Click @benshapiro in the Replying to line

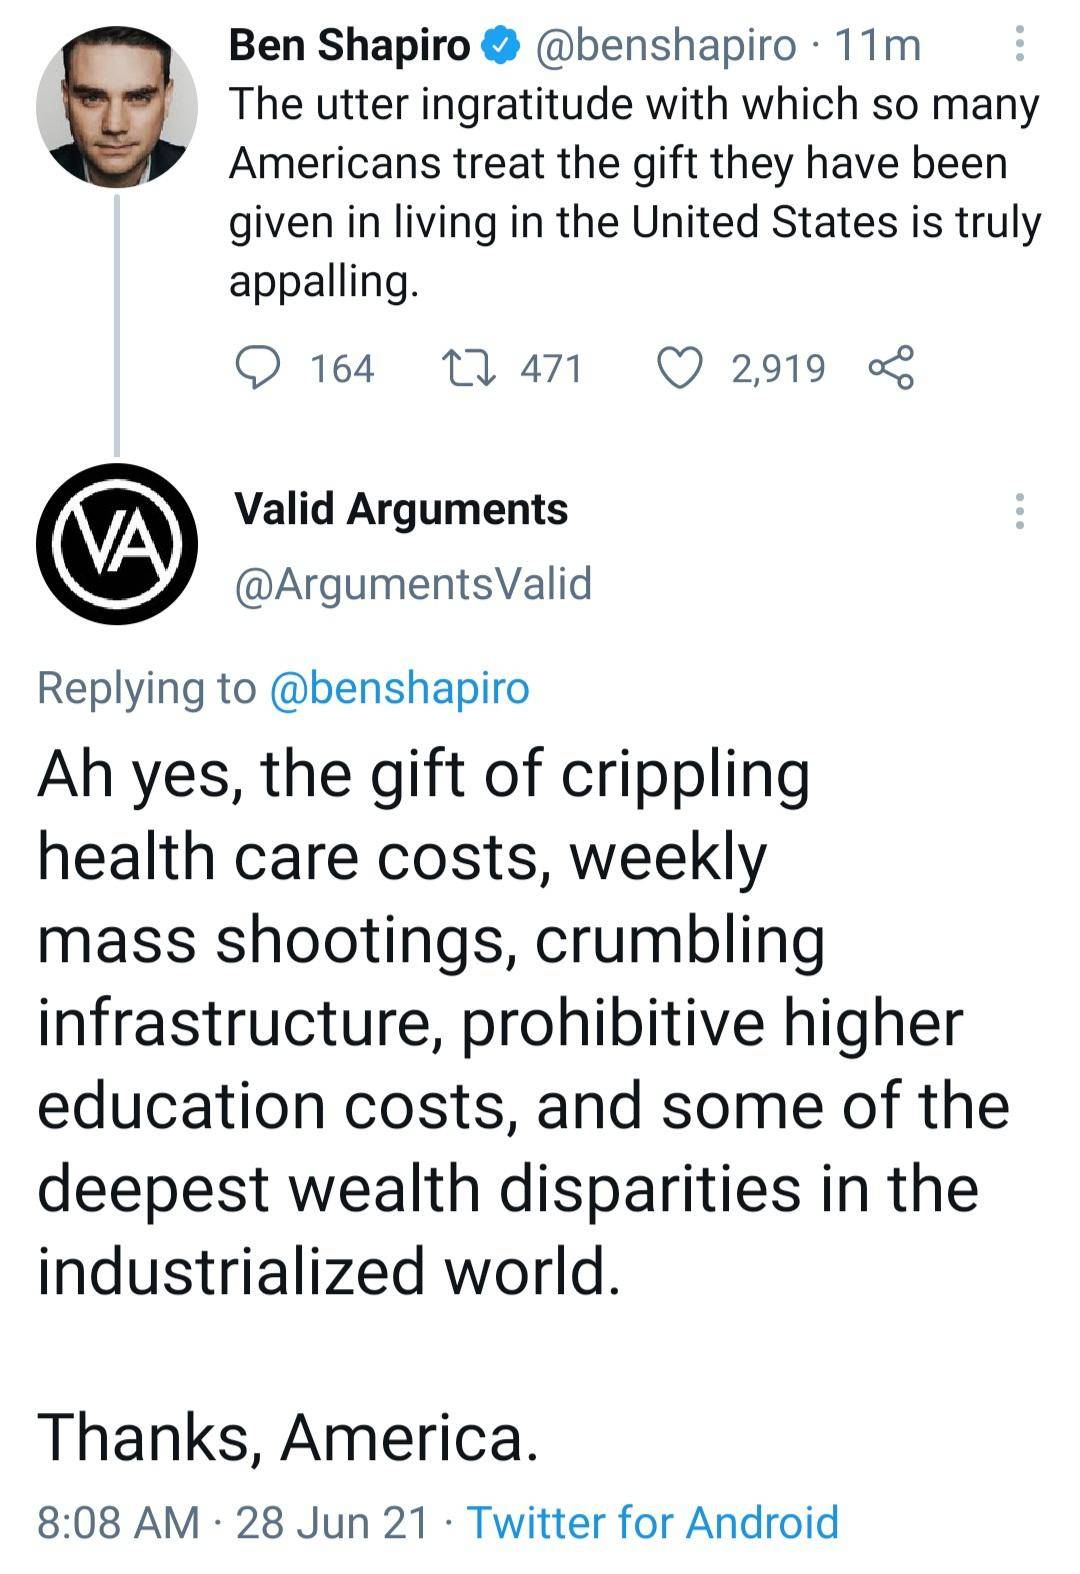399,688
